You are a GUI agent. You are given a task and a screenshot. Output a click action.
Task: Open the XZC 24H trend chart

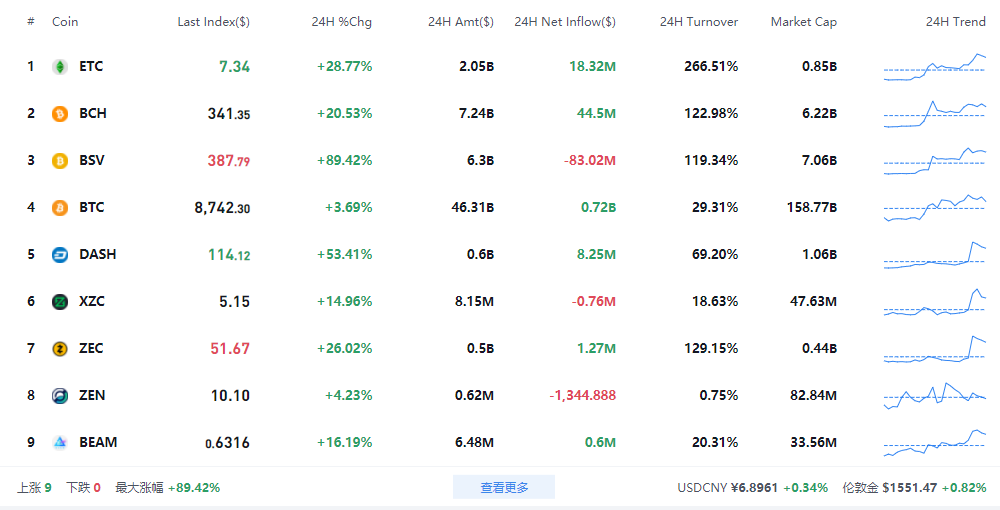point(934,302)
